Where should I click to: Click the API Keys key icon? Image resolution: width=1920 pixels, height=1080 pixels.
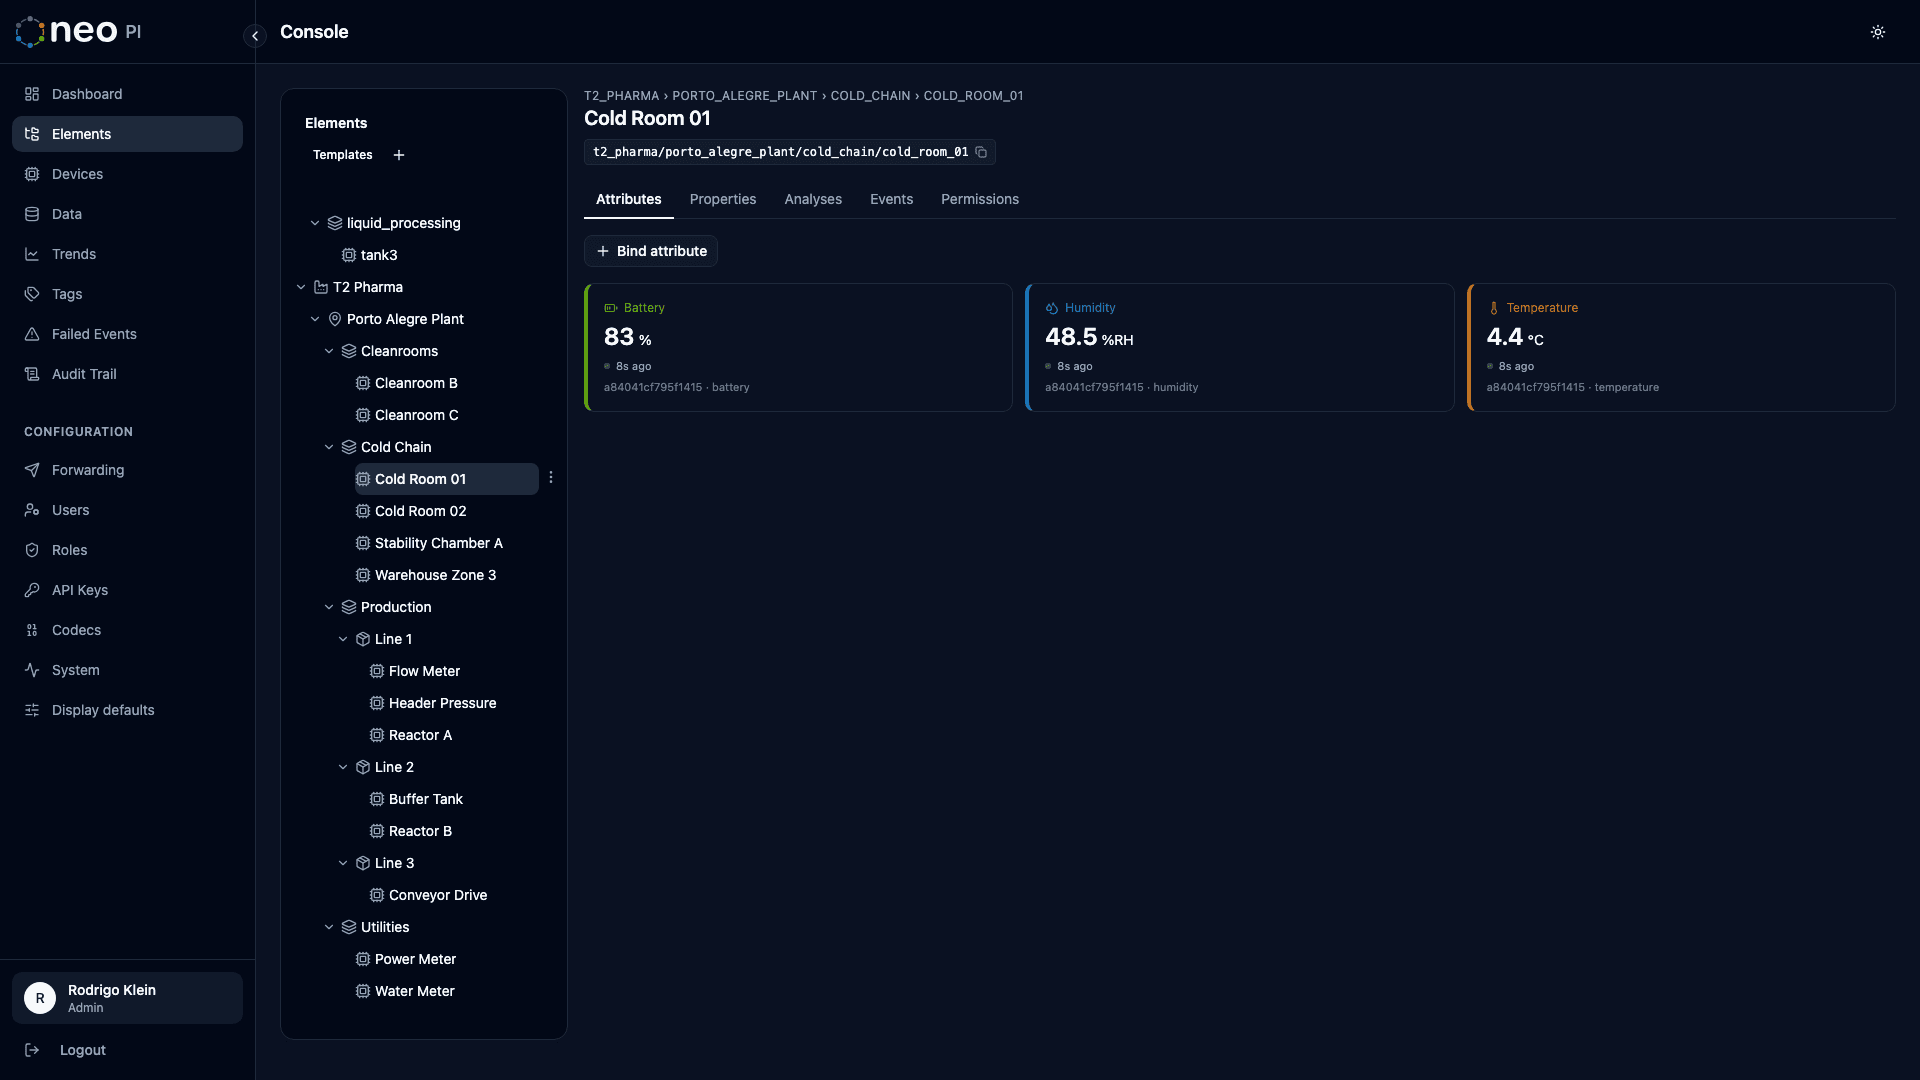click(32, 590)
